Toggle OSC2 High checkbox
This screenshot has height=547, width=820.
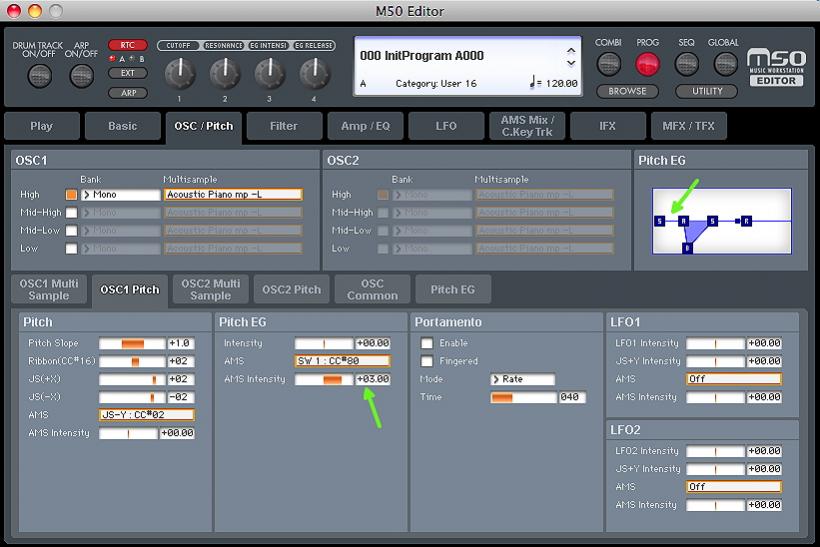pyautogui.click(x=383, y=195)
